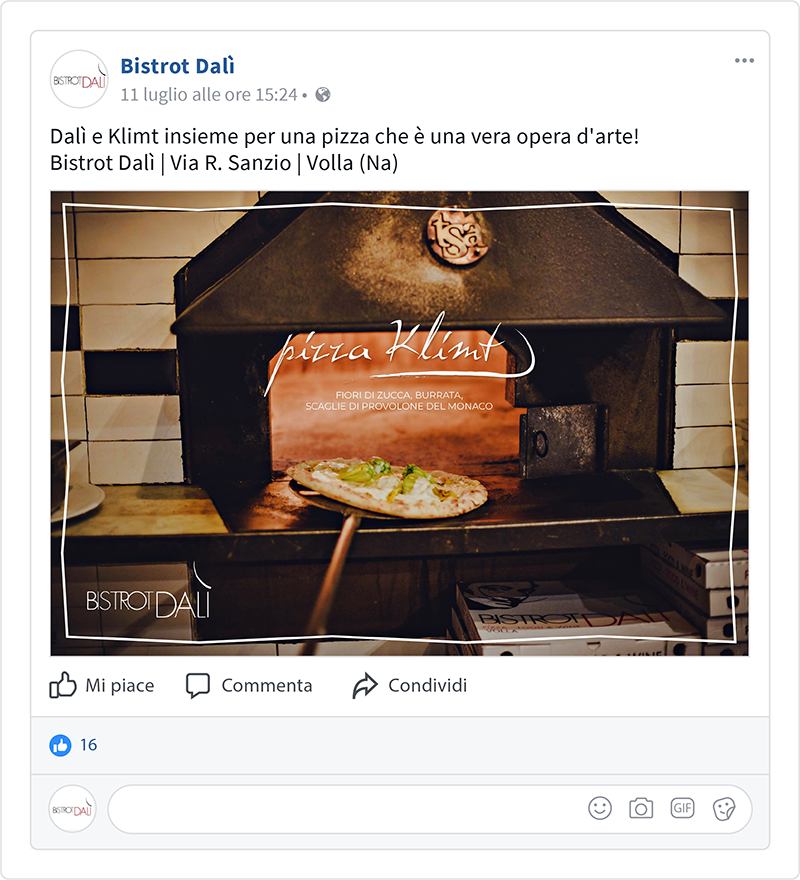Open the Bistrot Dalì profile picture in header
The width and height of the screenshot is (800, 880).
point(79,79)
